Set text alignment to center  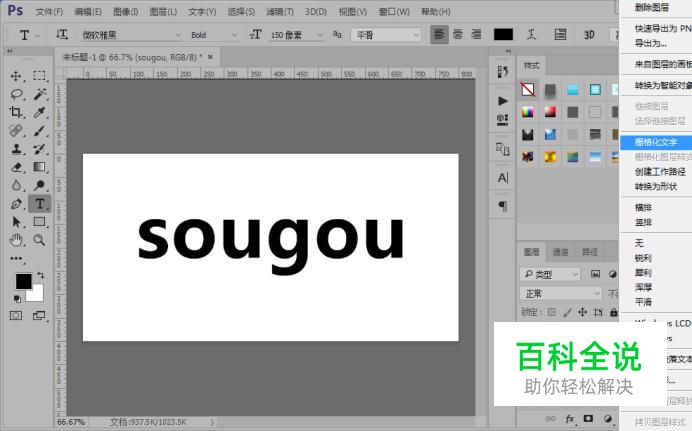click(458, 34)
